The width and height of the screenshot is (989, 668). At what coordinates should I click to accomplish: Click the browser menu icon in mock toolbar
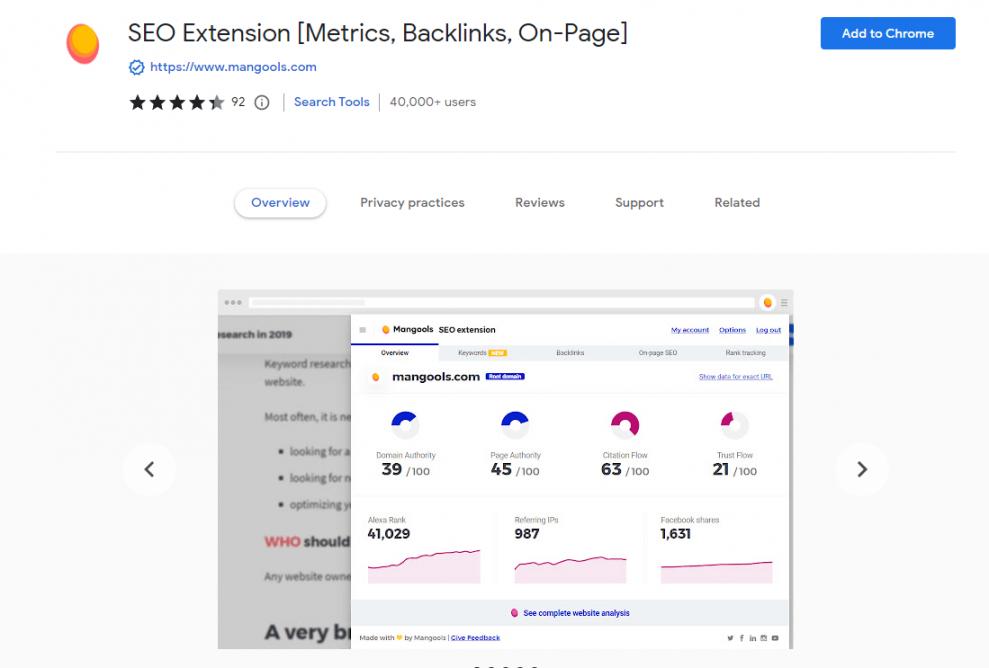pyautogui.click(x=784, y=303)
